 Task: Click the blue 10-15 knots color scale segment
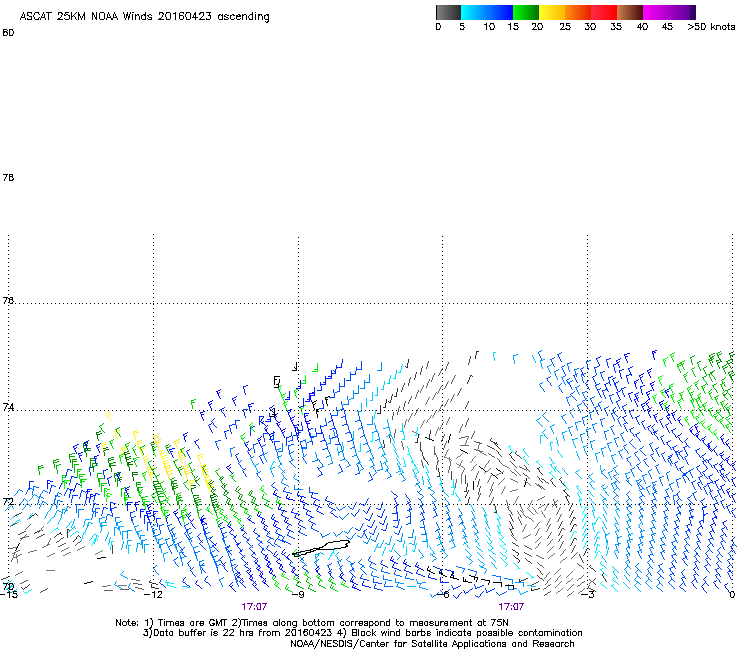pos(500,12)
